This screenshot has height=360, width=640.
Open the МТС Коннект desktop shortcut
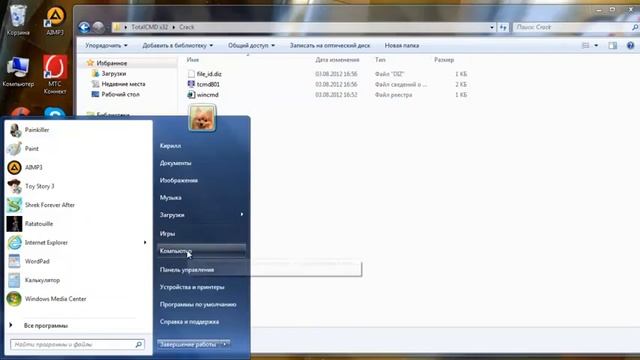(55, 74)
